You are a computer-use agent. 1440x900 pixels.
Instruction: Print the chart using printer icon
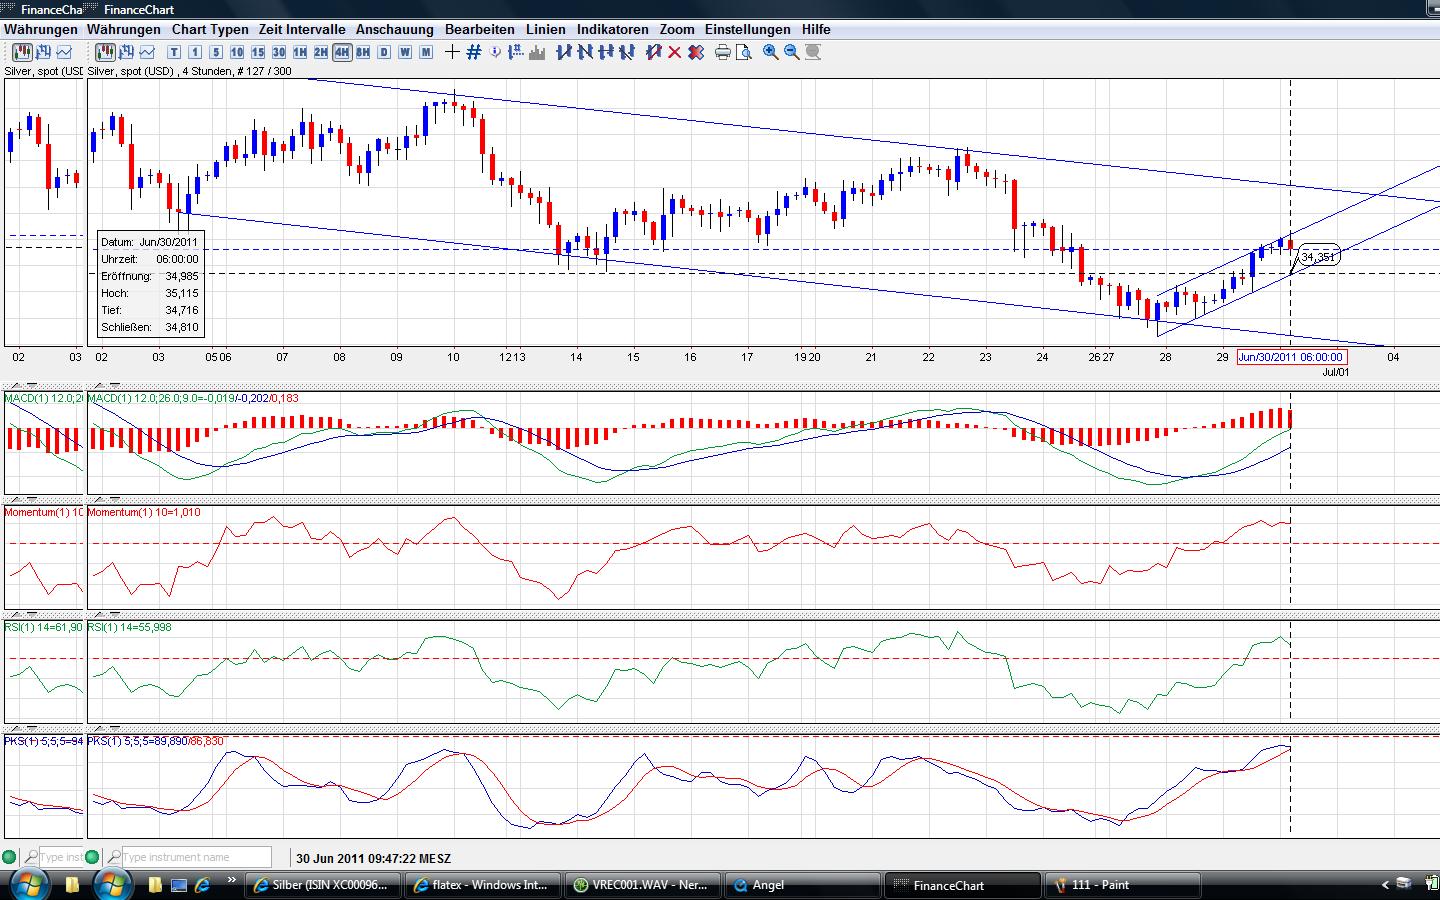(x=722, y=52)
